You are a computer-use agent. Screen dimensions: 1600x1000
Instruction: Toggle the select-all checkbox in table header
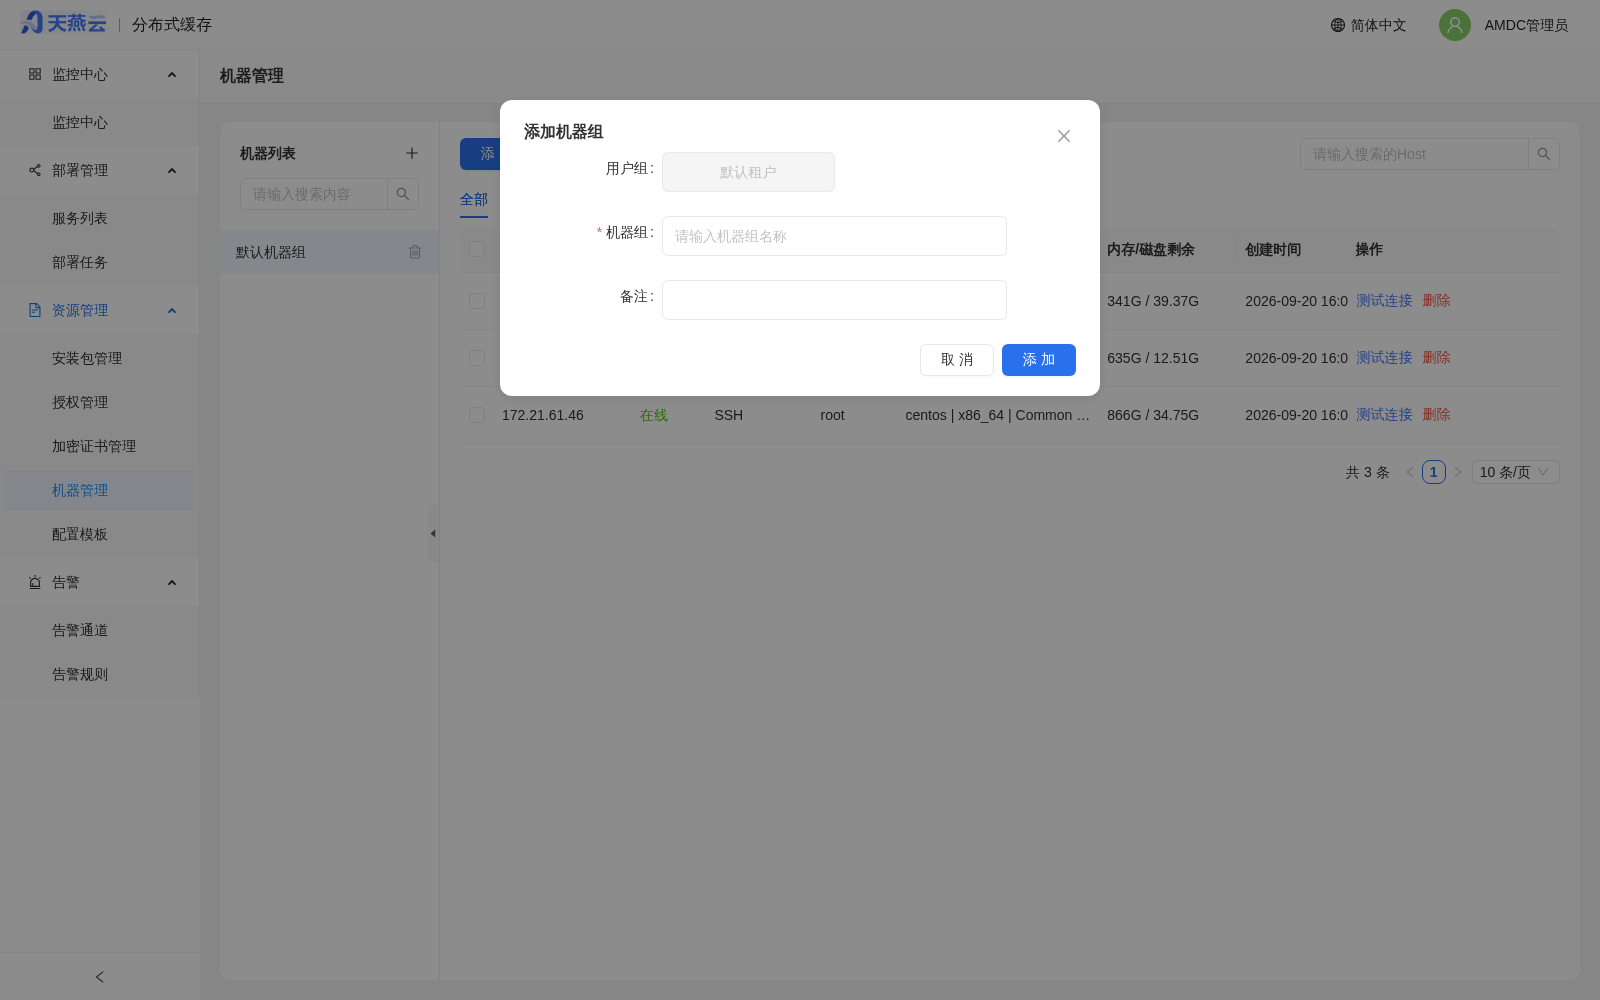coord(477,249)
